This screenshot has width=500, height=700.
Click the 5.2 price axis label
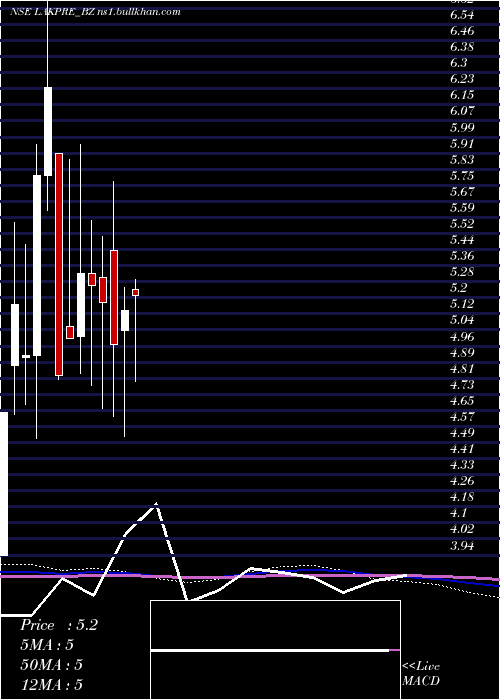[459, 288]
